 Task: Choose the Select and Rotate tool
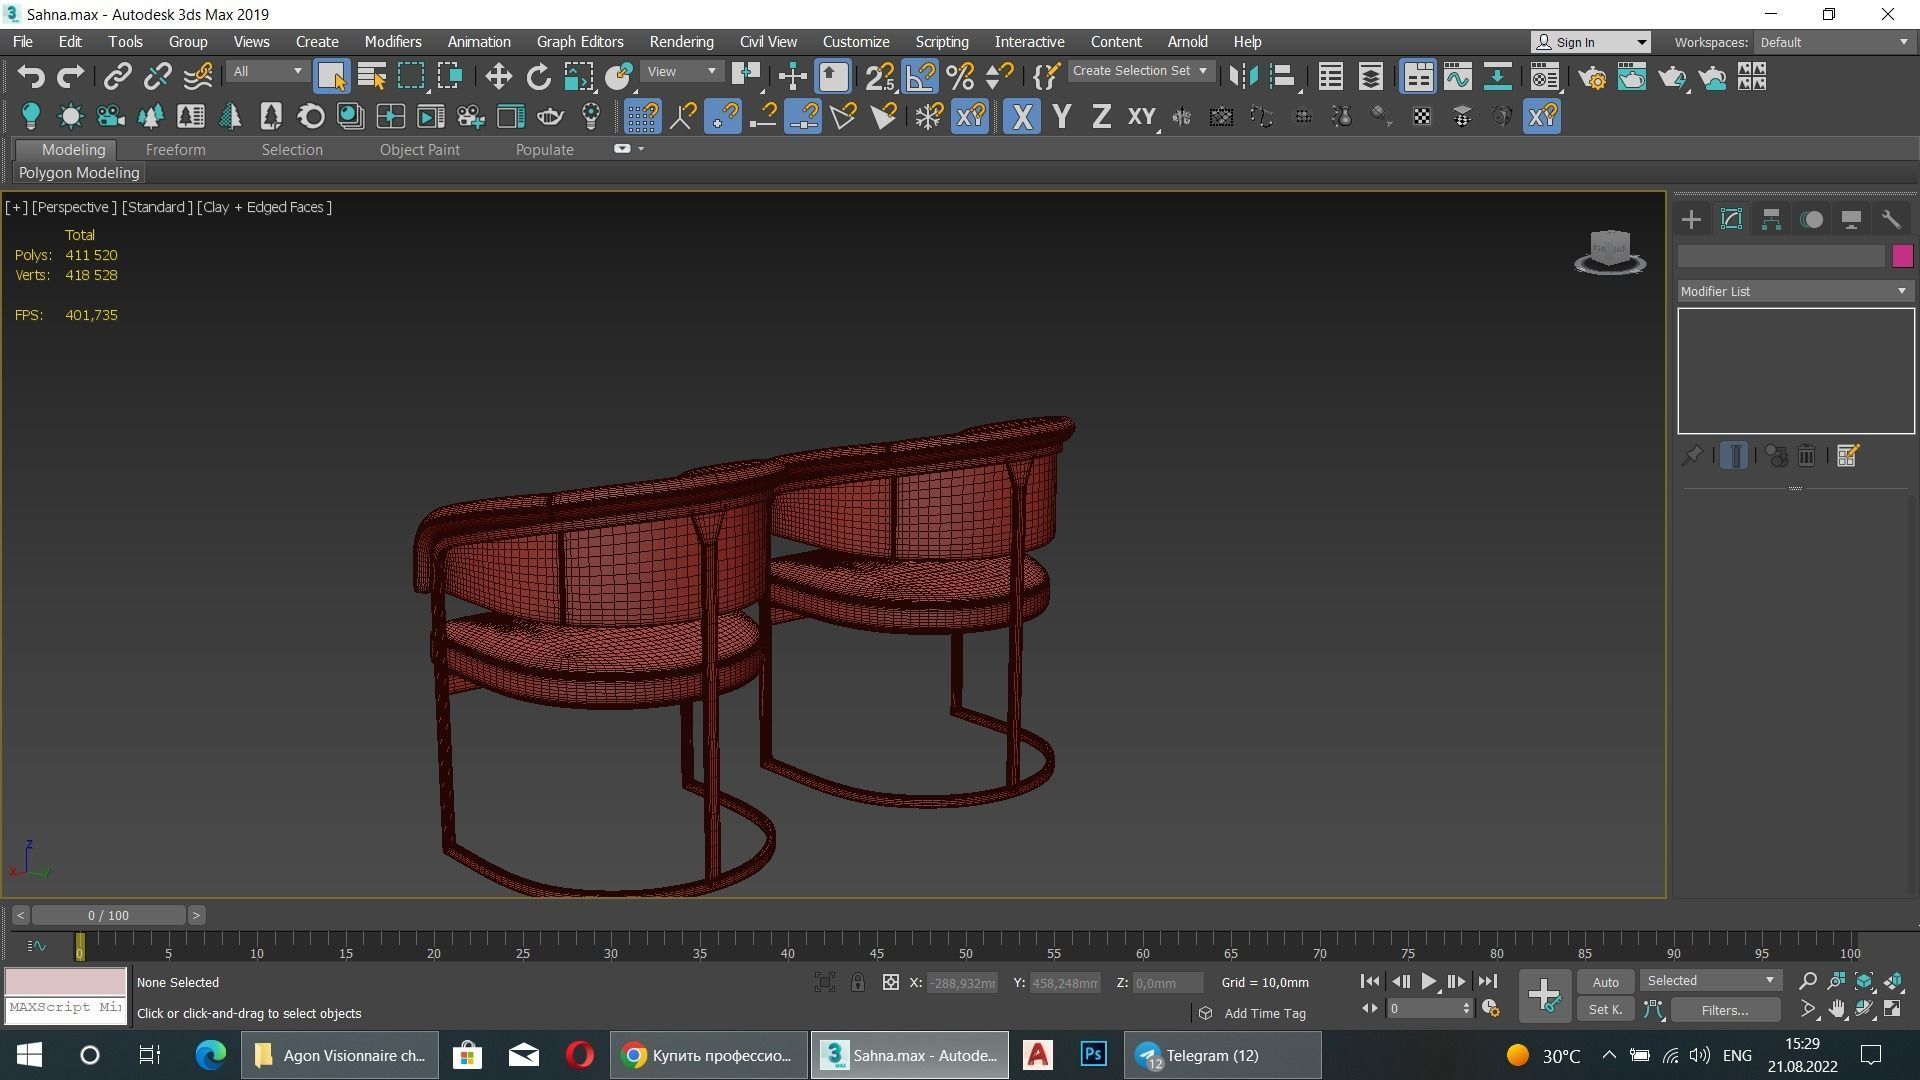tap(539, 77)
